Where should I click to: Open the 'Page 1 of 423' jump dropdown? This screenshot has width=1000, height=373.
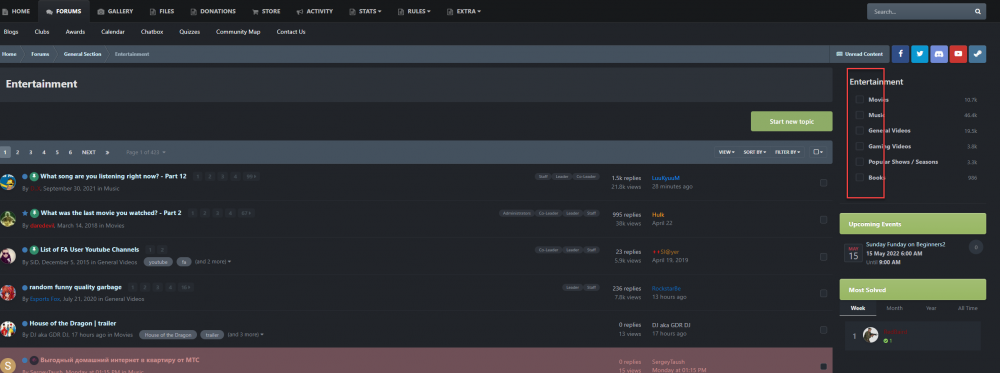145,152
